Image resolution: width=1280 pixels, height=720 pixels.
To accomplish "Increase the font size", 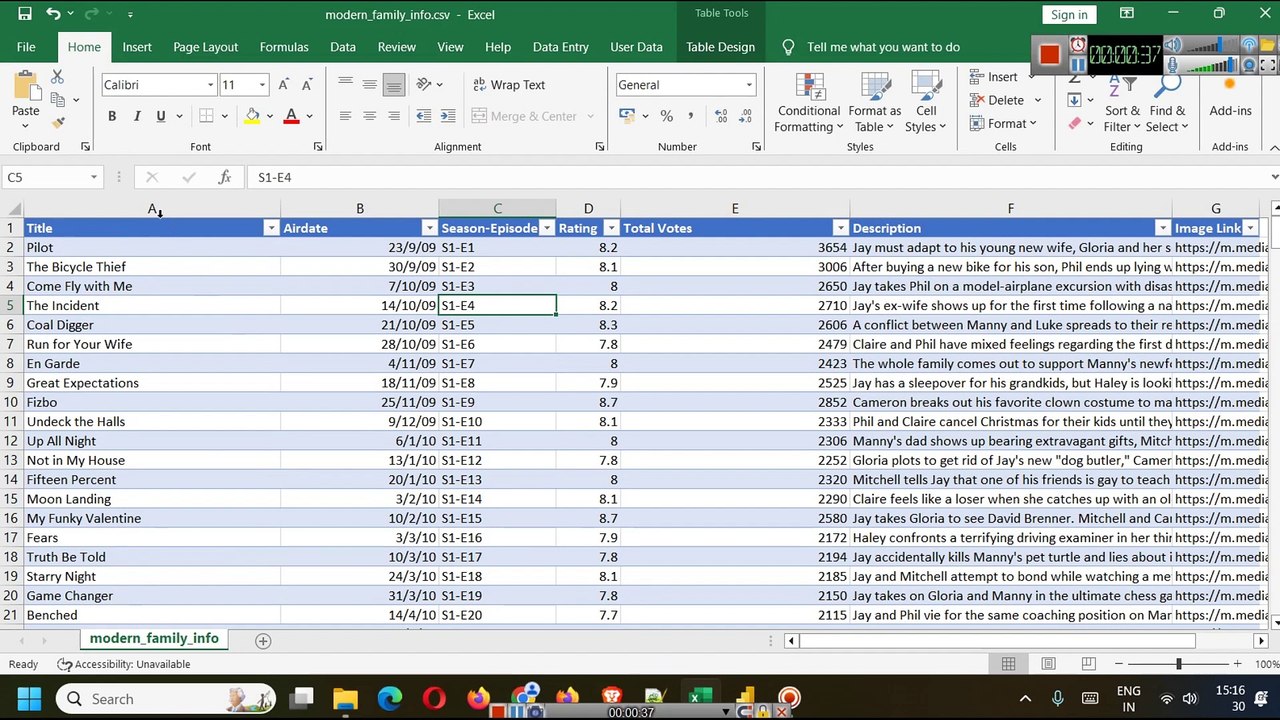I will click(x=284, y=85).
